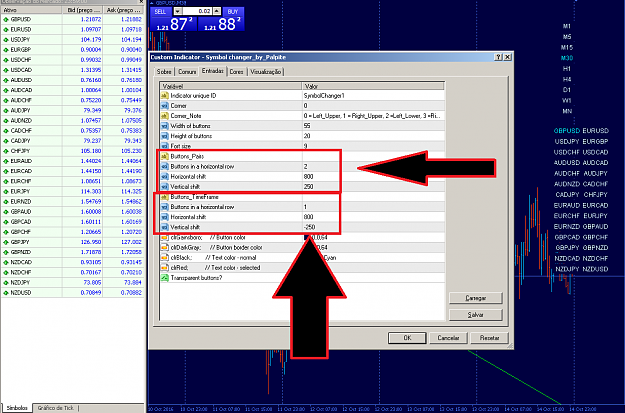Screen dimensions: 625x413
Task: Click the Valor column header in the dialog
Action: 373,86
